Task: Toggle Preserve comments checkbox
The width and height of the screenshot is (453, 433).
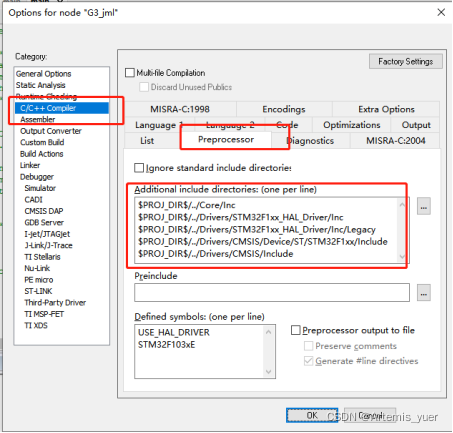Action: tap(309, 346)
